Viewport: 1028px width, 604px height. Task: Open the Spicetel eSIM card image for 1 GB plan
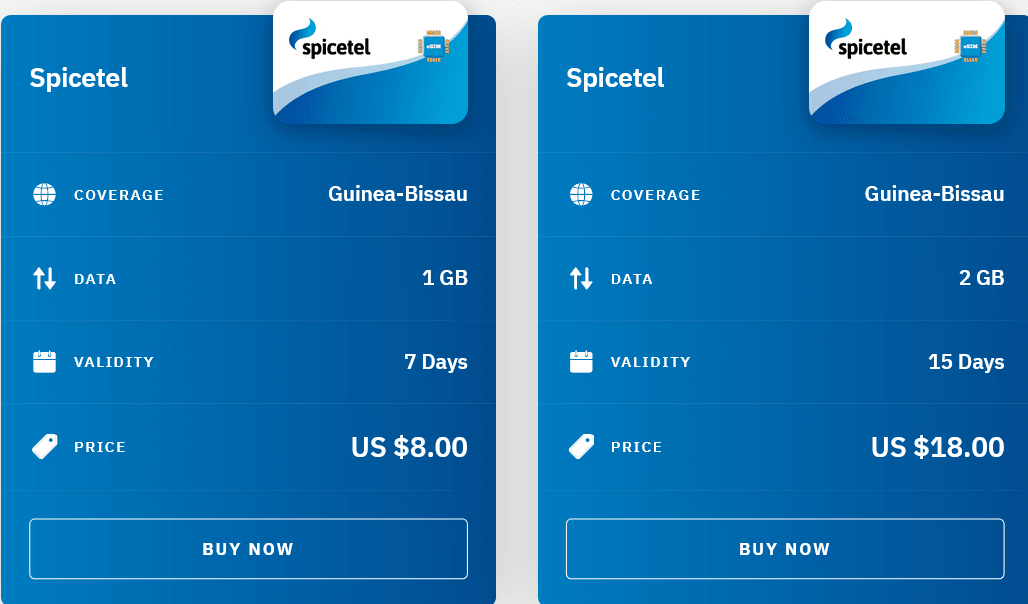point(370,62)
